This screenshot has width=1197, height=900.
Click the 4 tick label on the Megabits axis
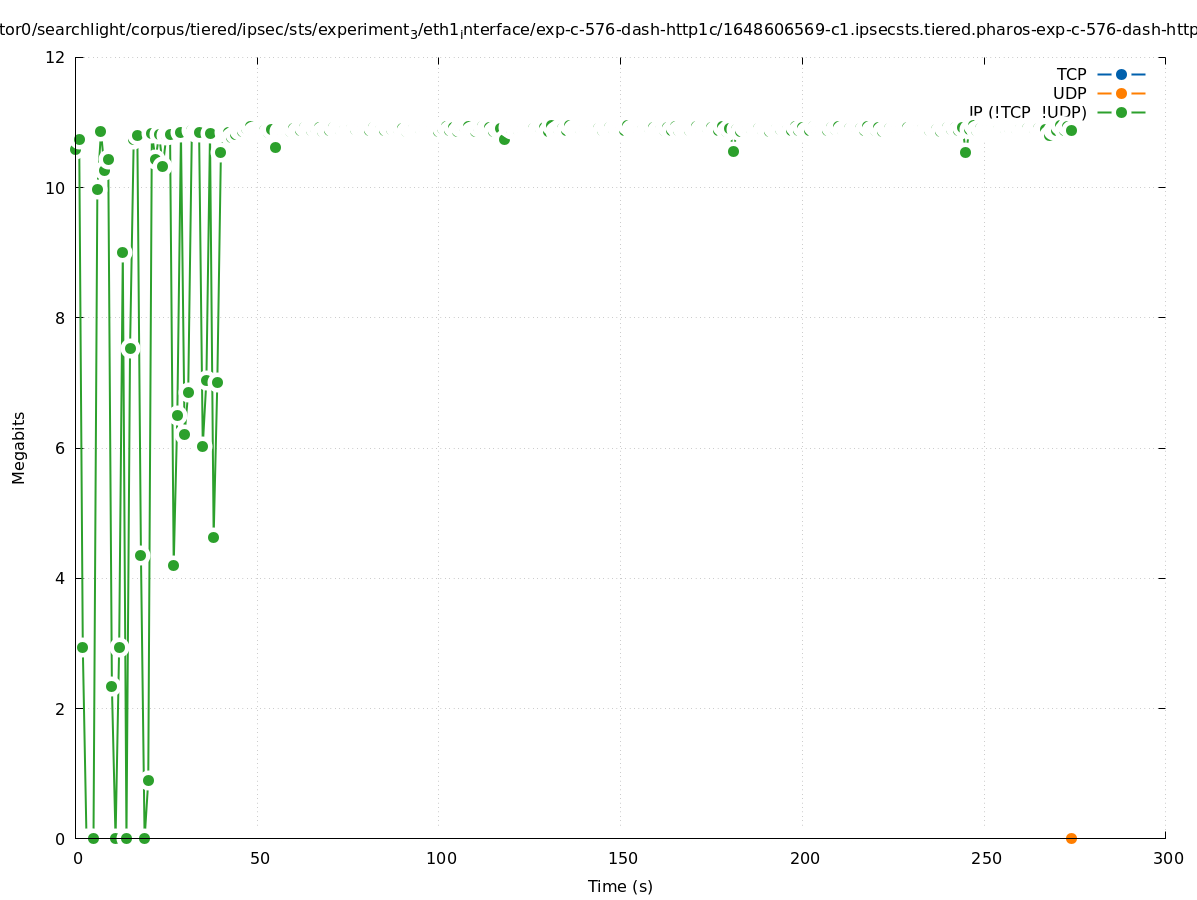(60, 578)
